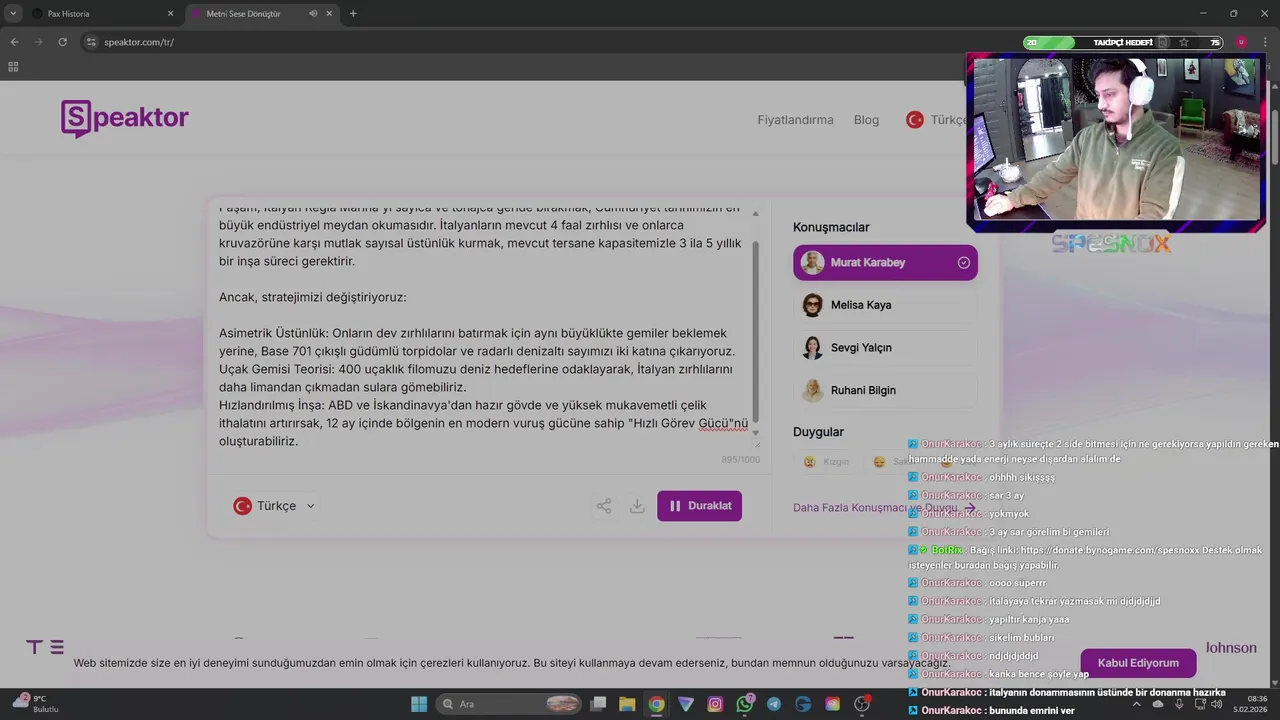Click the text area vertical scrollbar
This screenshot has height=720, width=1280.
755,330
